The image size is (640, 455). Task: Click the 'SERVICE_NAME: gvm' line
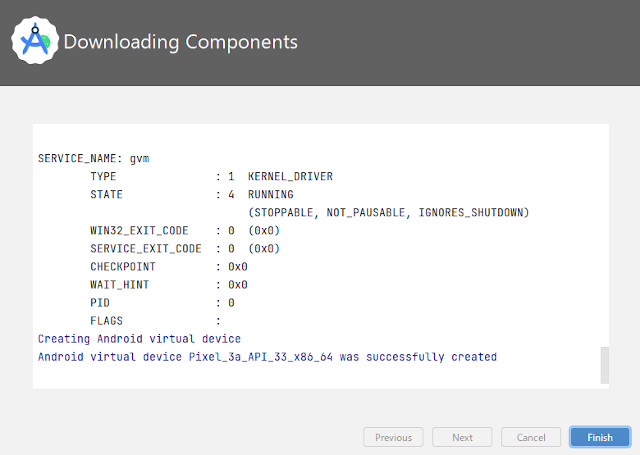(x=94, y=158)
